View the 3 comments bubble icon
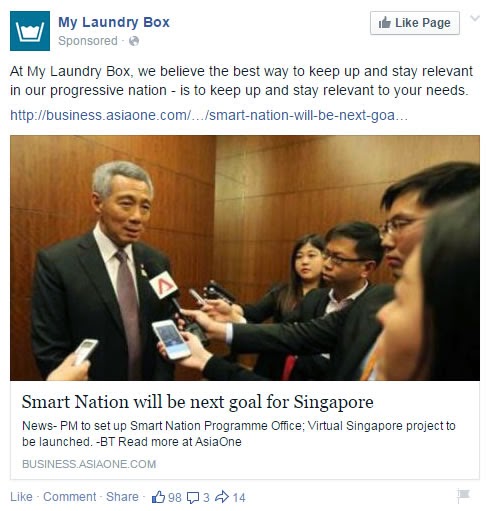The height and width of the screenshot is (511, 486). 193,498
